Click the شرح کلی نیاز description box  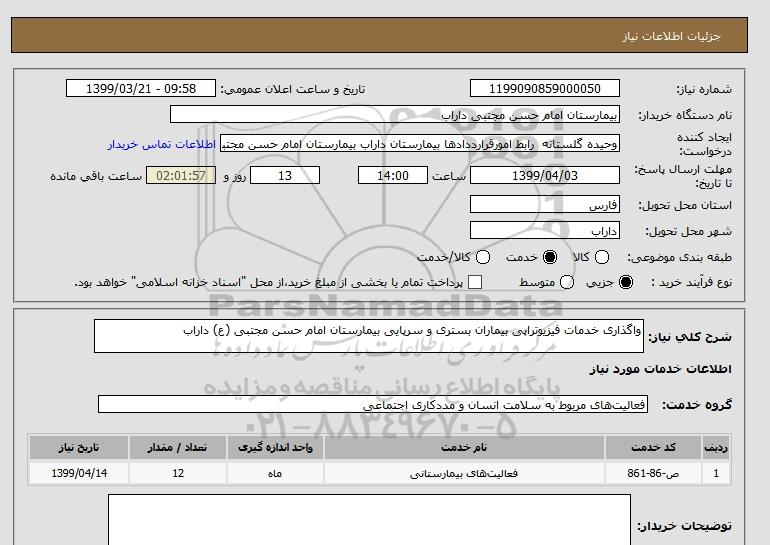(x=369, y=336)
